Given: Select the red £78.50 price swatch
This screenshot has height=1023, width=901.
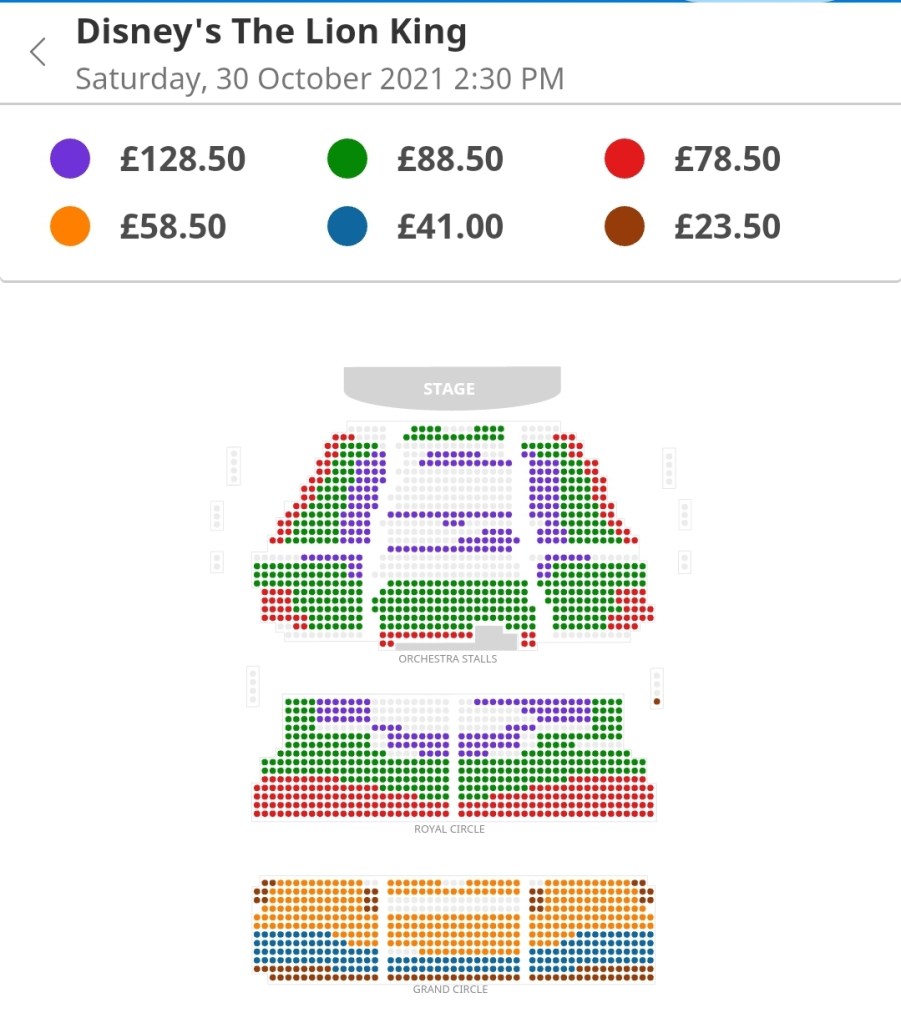Looking at the screenshot, I should coord(624,159).
